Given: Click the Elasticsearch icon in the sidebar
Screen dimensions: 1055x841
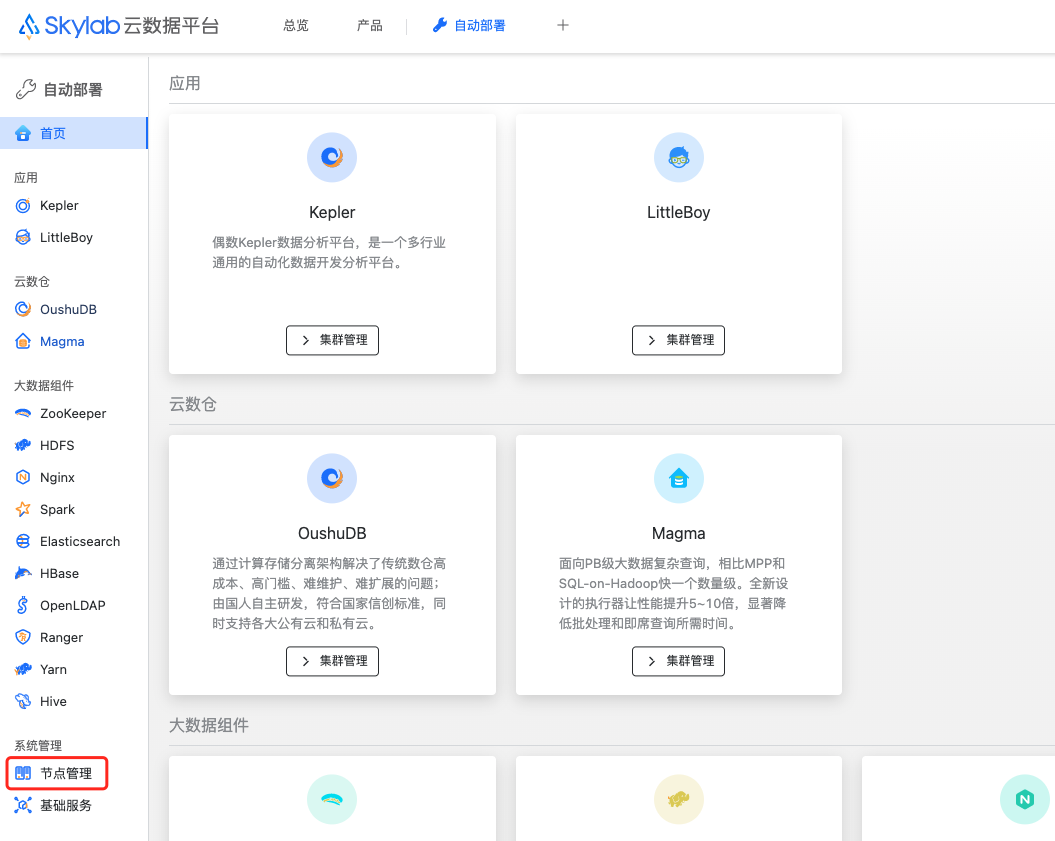Looking at the screenshot, I should pos(23,541).
